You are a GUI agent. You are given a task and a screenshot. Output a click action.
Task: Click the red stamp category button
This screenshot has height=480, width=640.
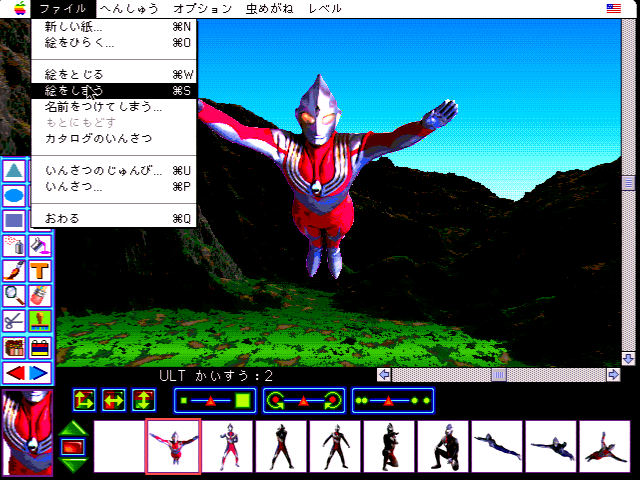73,447
